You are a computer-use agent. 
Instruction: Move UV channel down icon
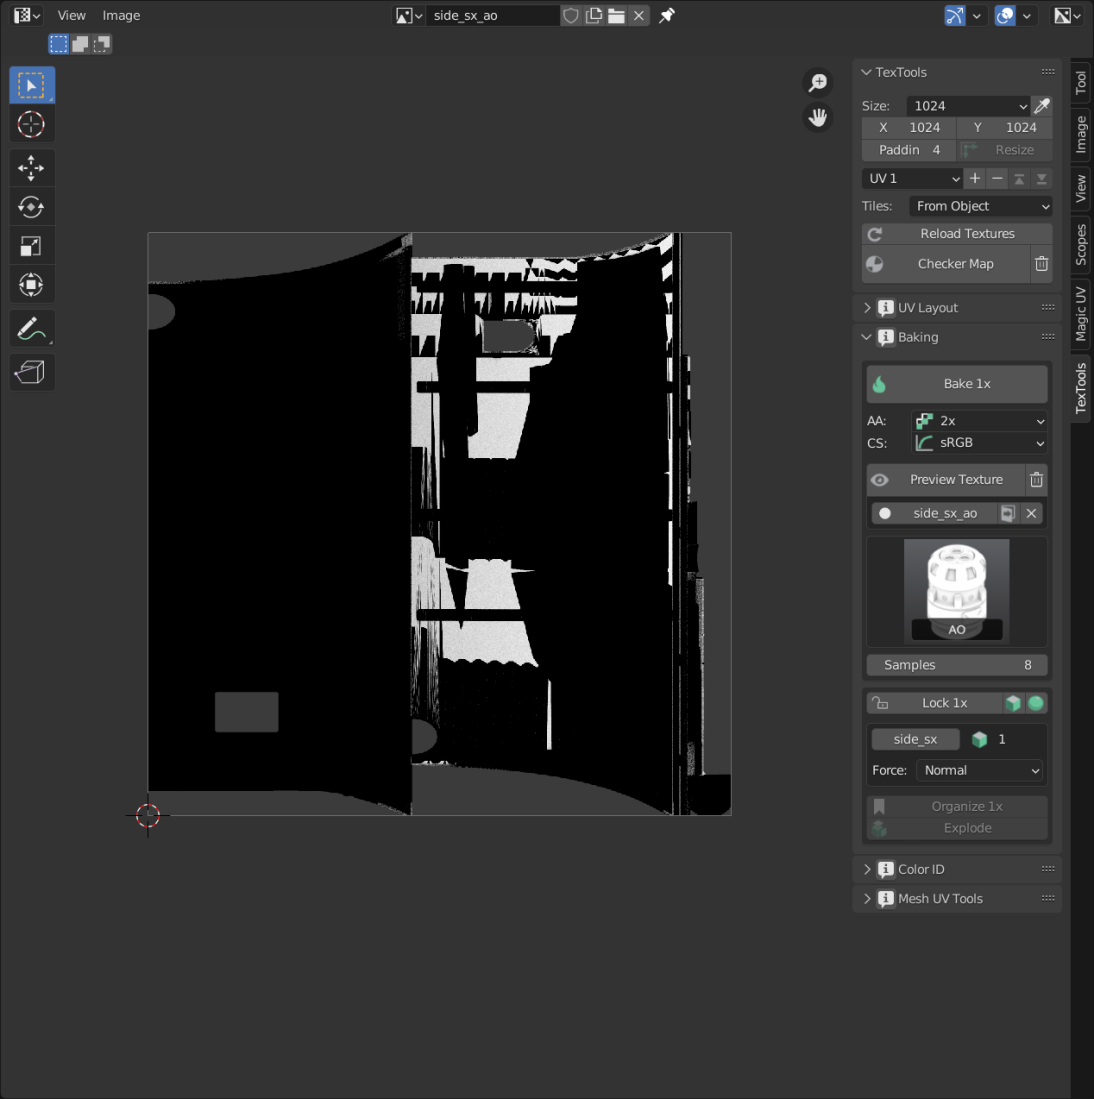pos(1041,179)
